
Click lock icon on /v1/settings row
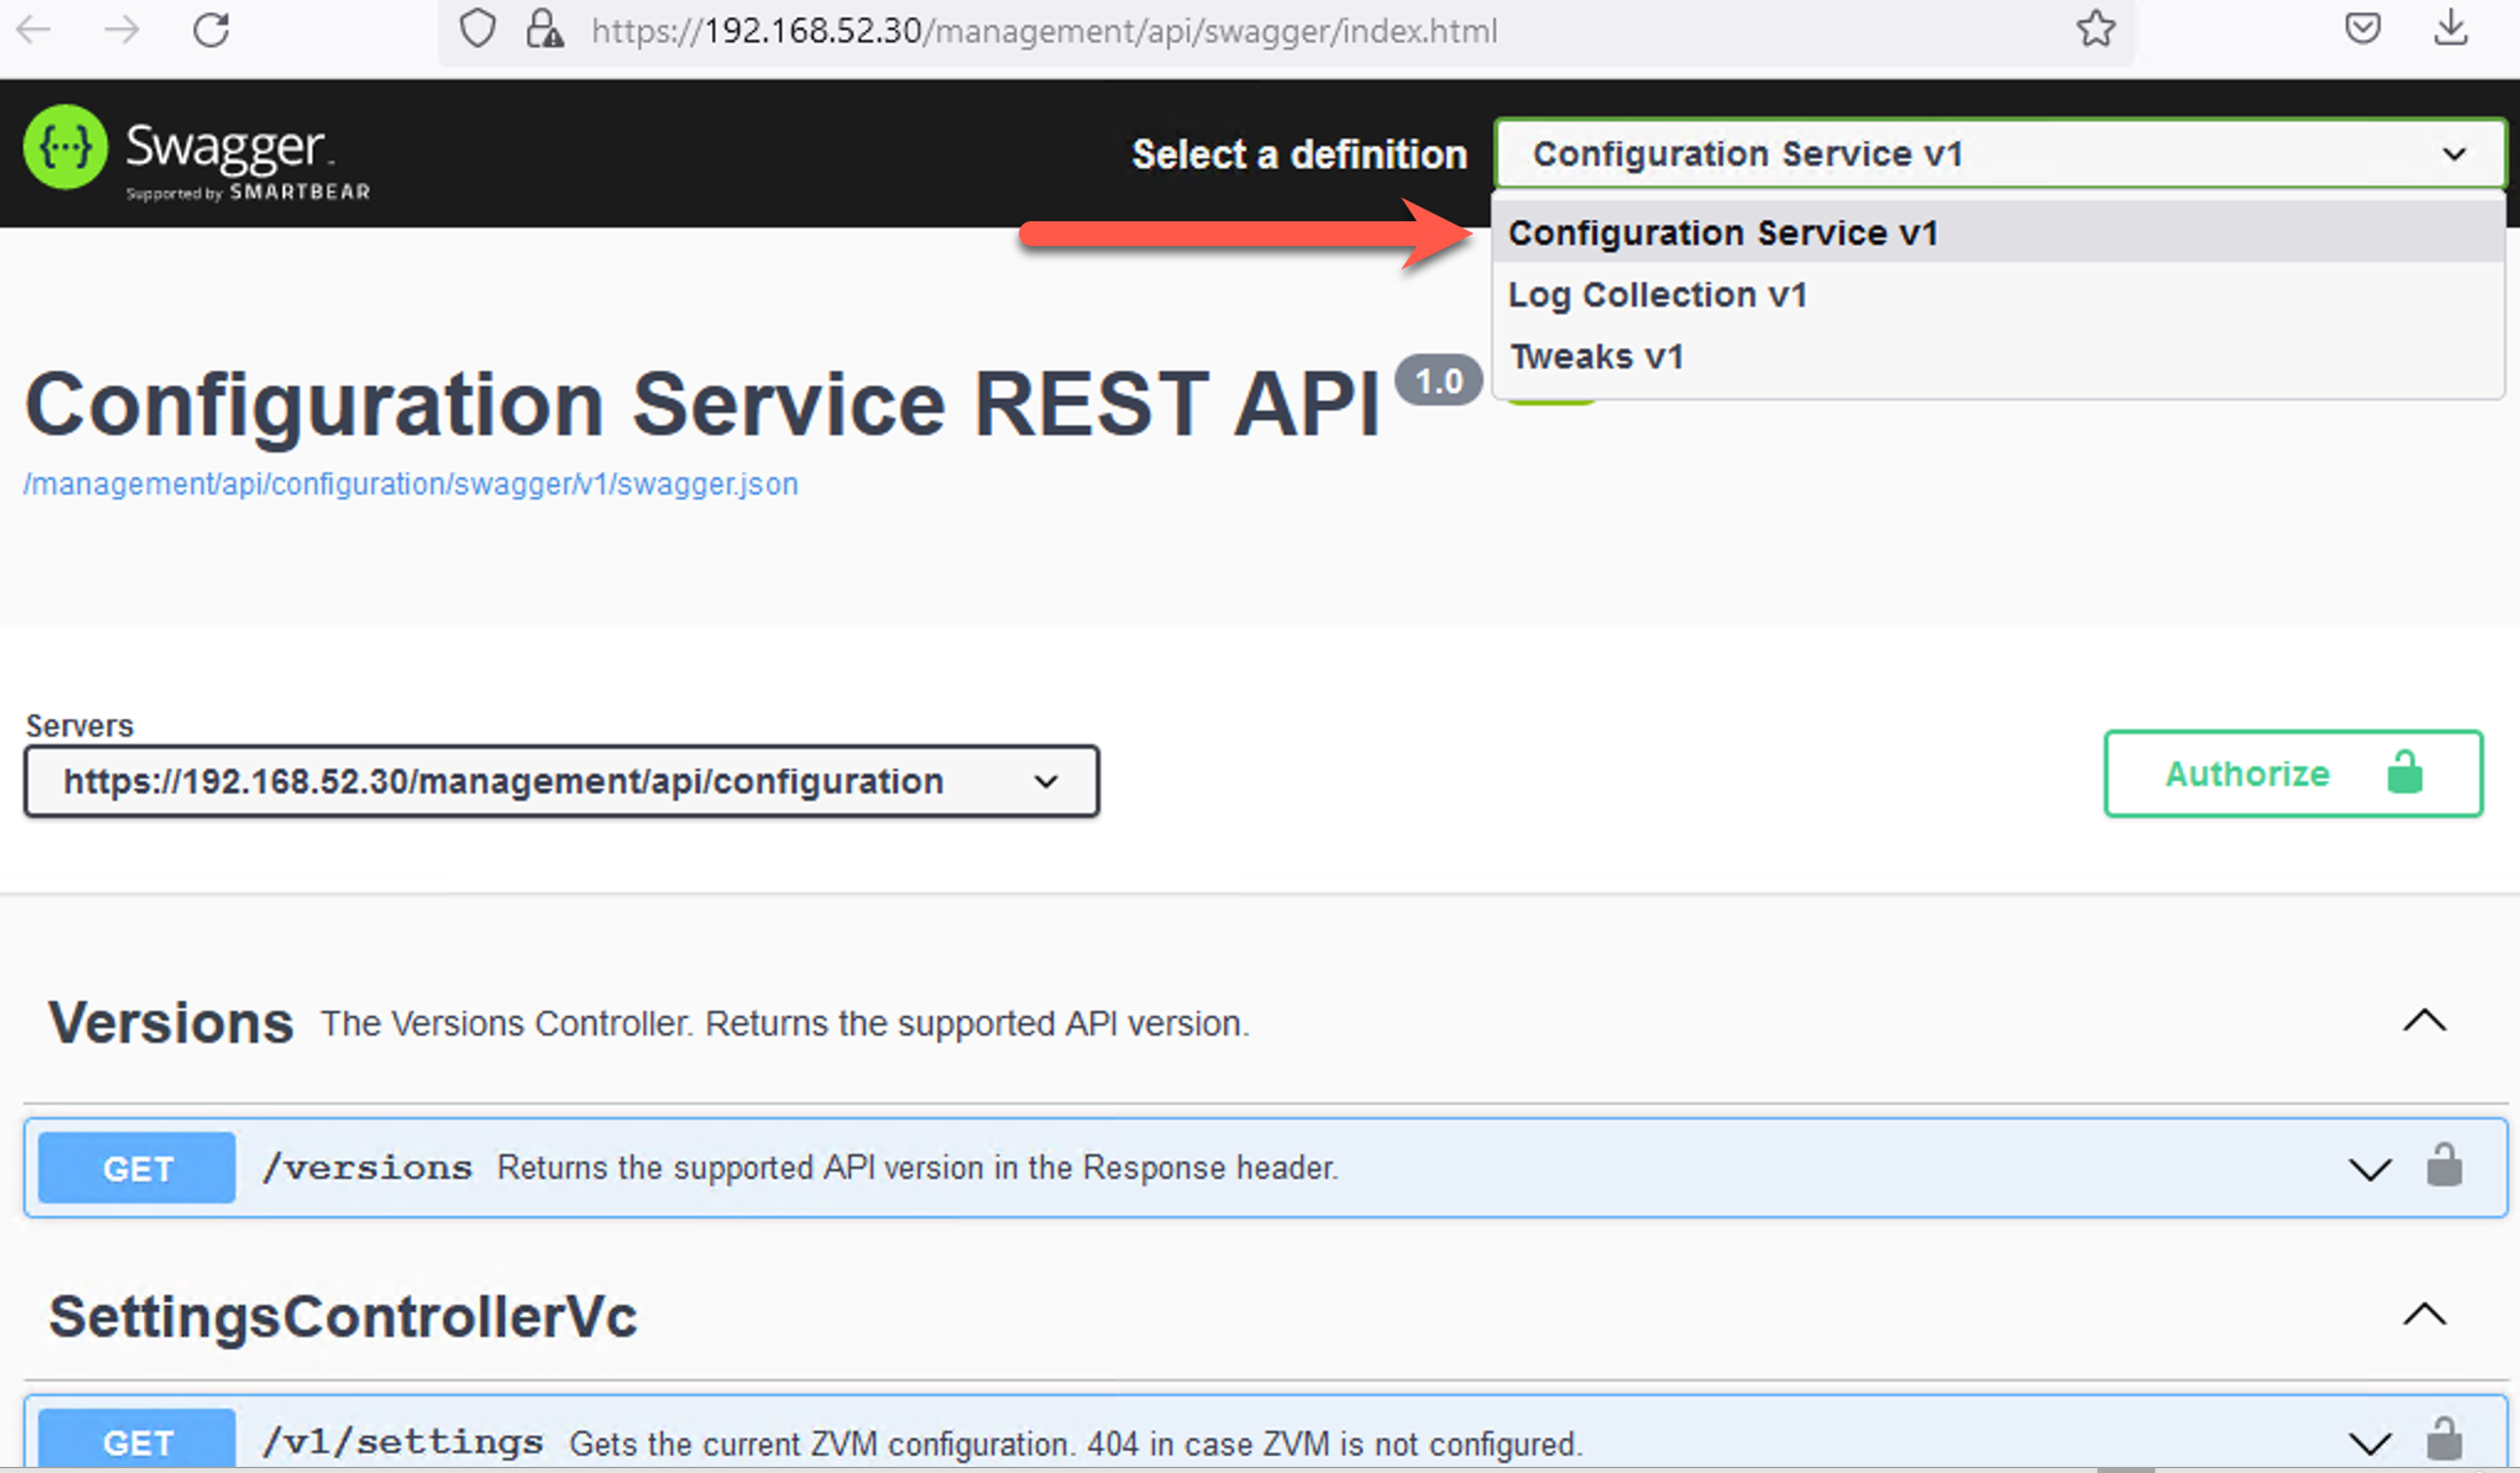(x=2444, y=1441)
